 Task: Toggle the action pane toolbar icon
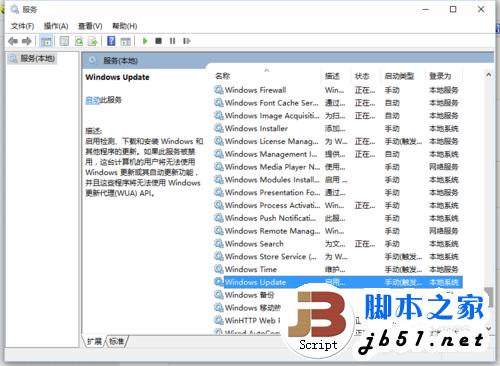tap(125, 41)
